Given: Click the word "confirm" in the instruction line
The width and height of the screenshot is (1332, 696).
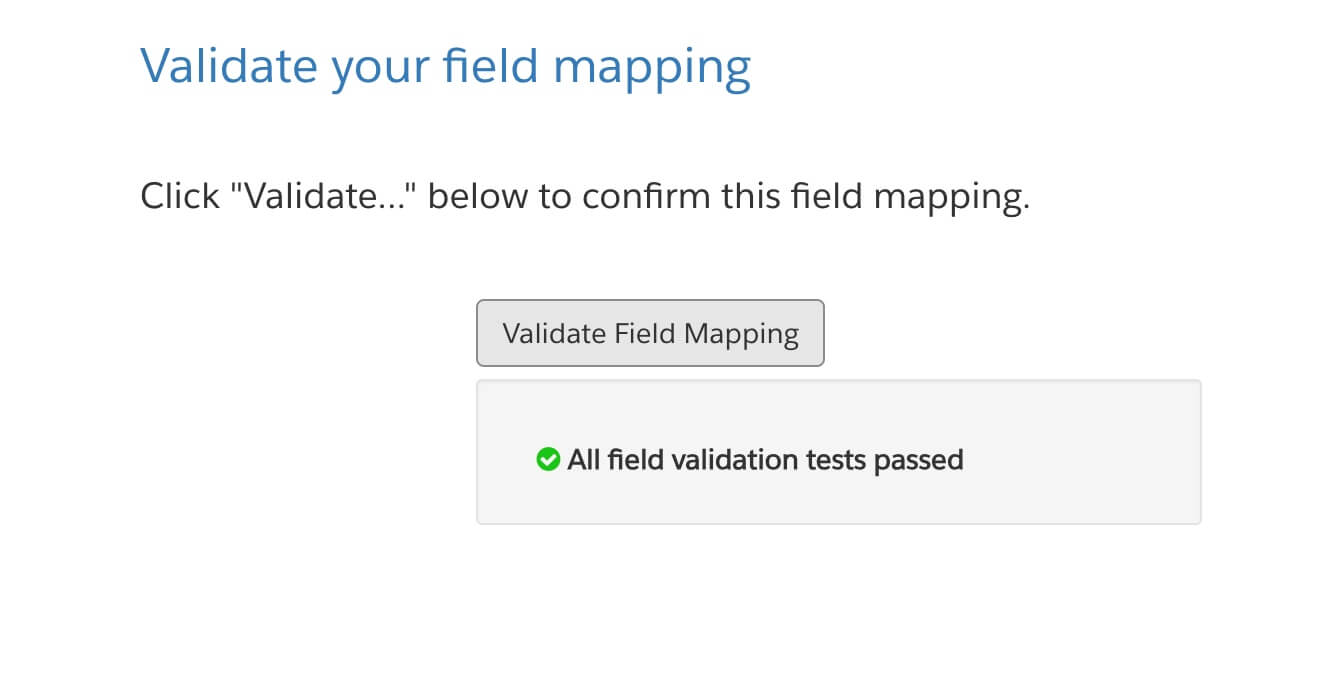Looking at the screenshot, I should coord(646,196).
